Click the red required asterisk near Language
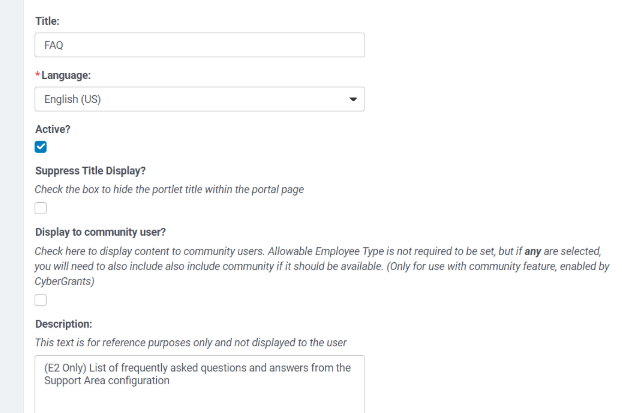 click(x=38, y=74)
